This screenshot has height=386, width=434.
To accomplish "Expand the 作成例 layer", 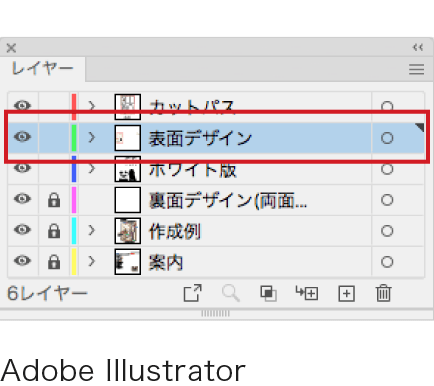I will tap(92, 231).
